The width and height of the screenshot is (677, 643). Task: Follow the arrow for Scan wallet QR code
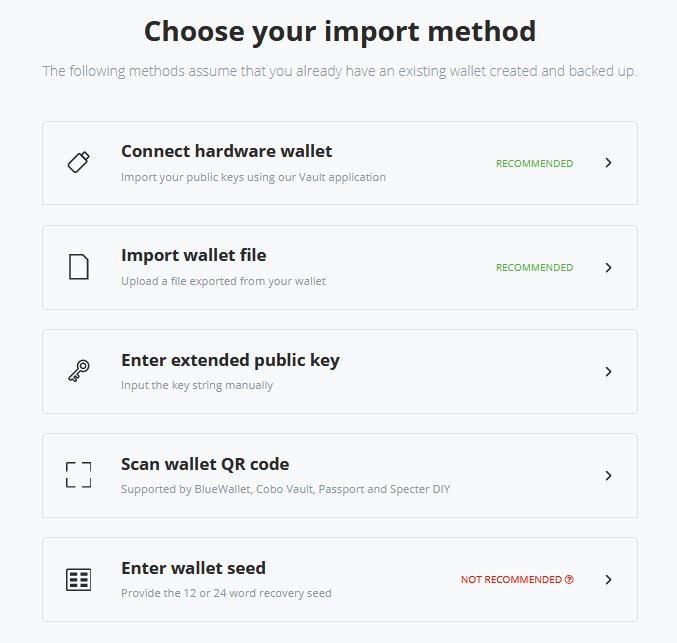(608, 475)
